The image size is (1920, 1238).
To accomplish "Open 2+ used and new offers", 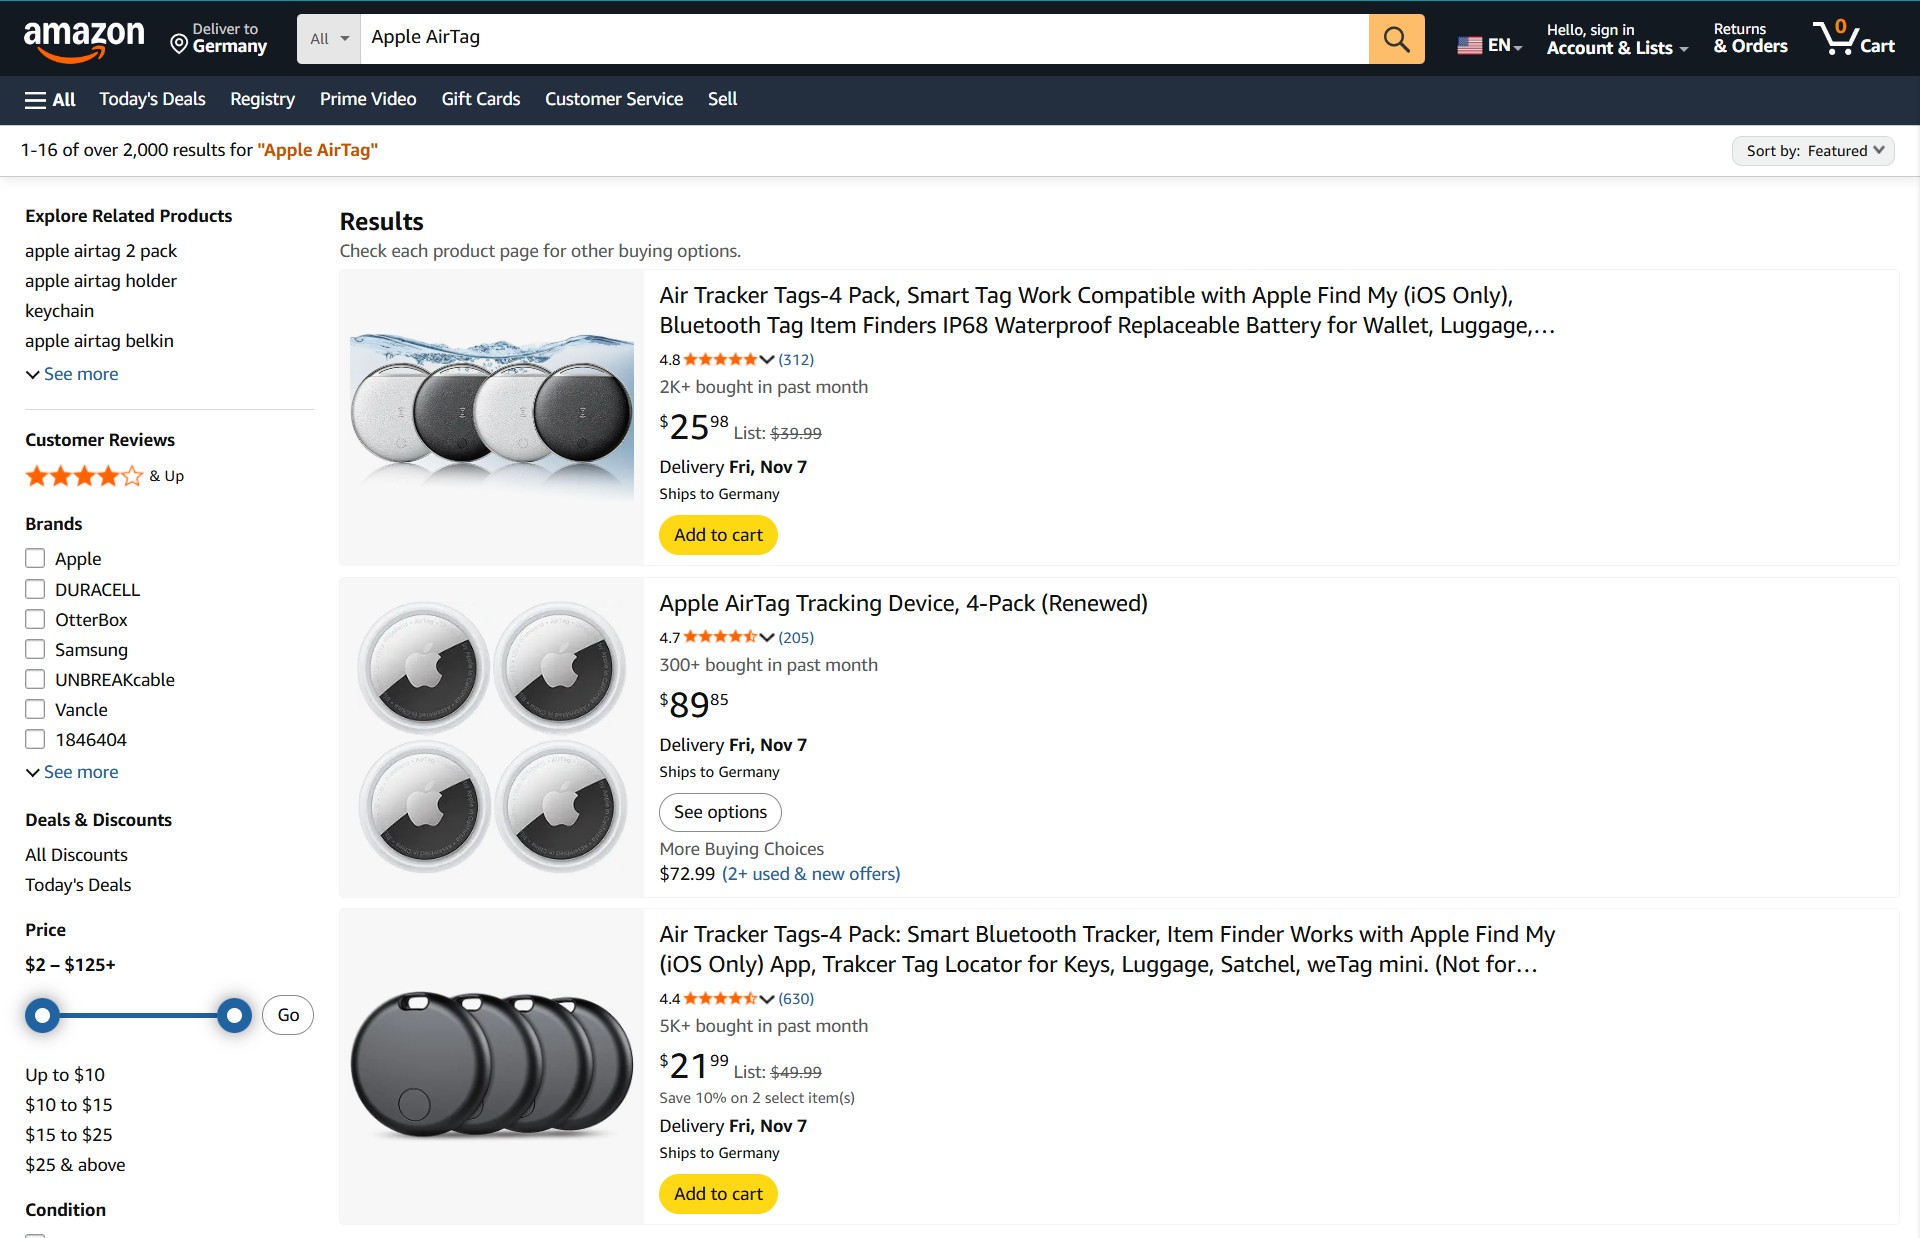I will [811, 873].
